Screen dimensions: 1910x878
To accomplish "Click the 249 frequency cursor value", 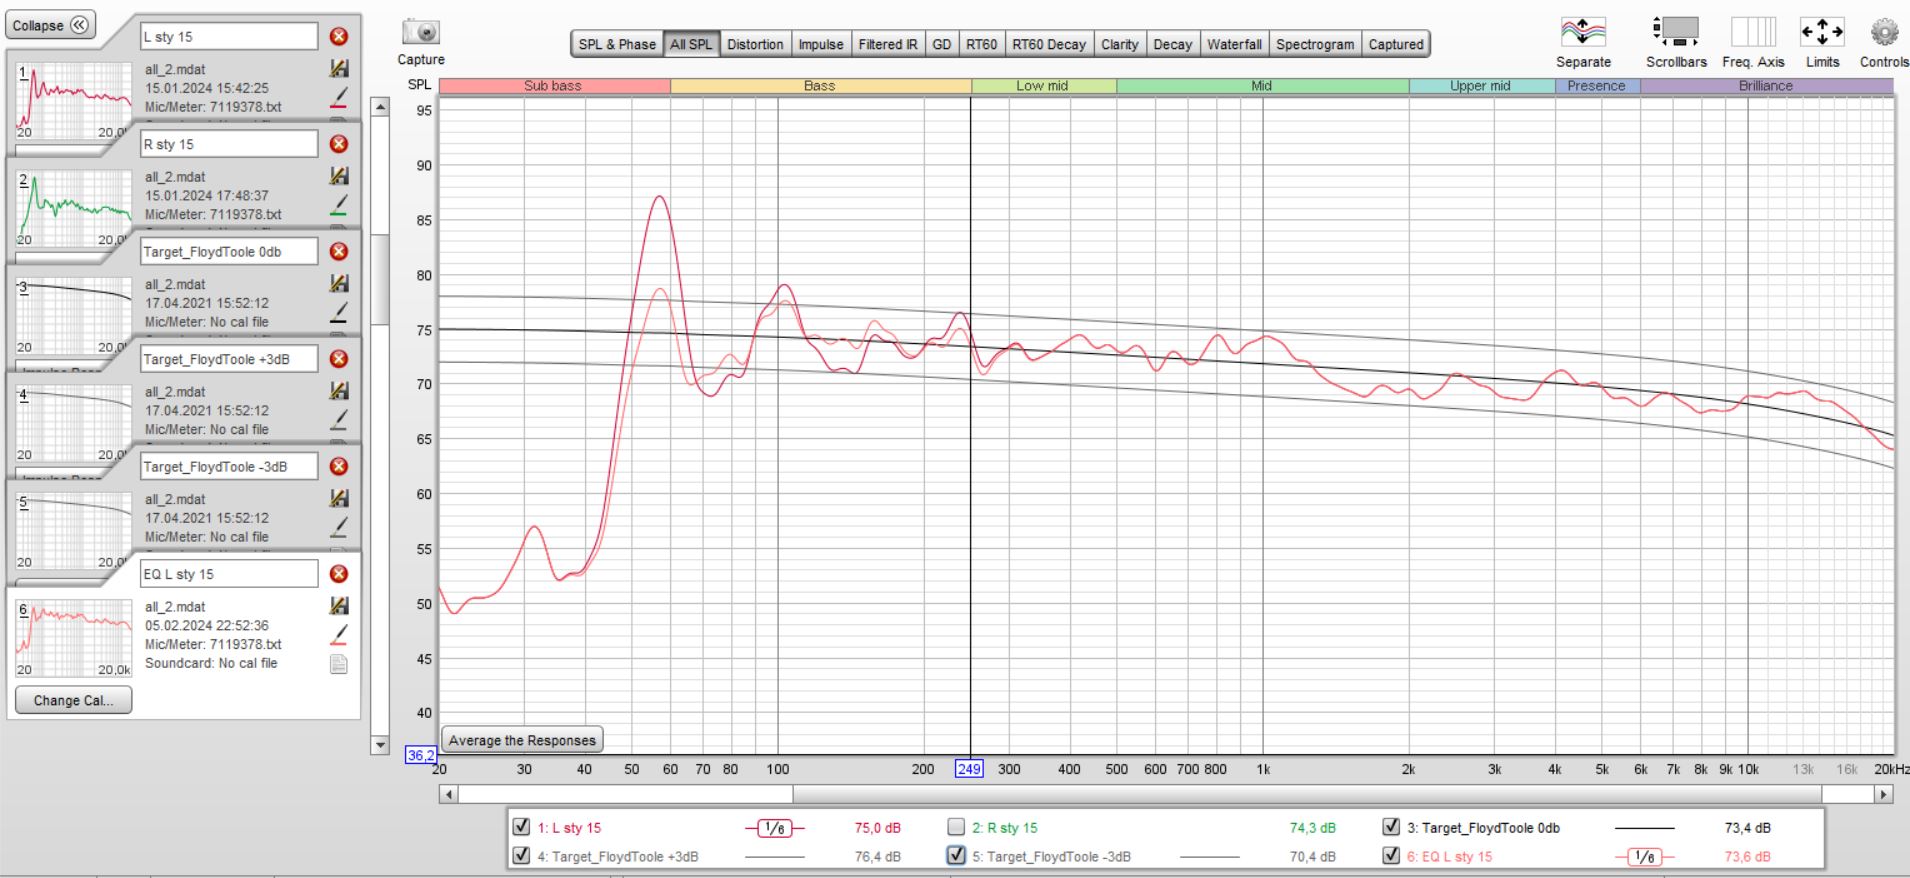I will pos(969,769).
